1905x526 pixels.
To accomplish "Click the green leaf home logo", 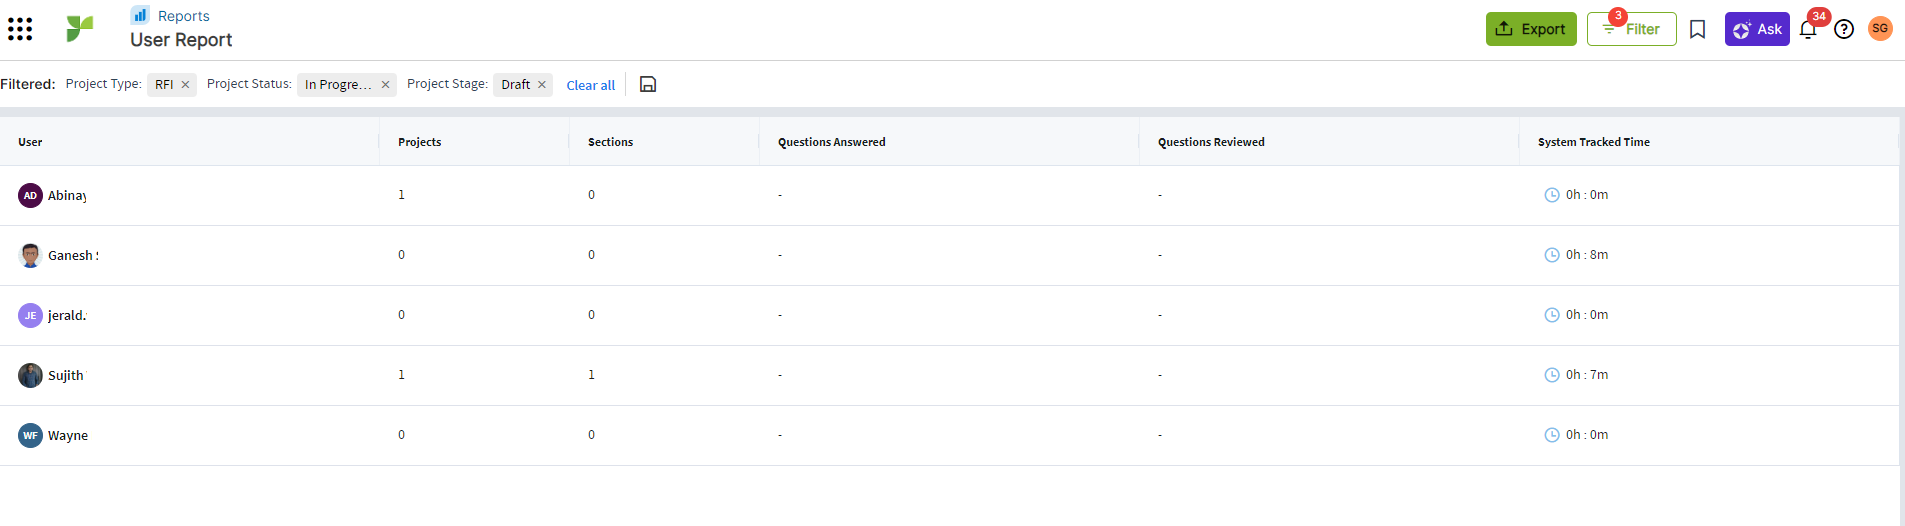I will [80, 28].
